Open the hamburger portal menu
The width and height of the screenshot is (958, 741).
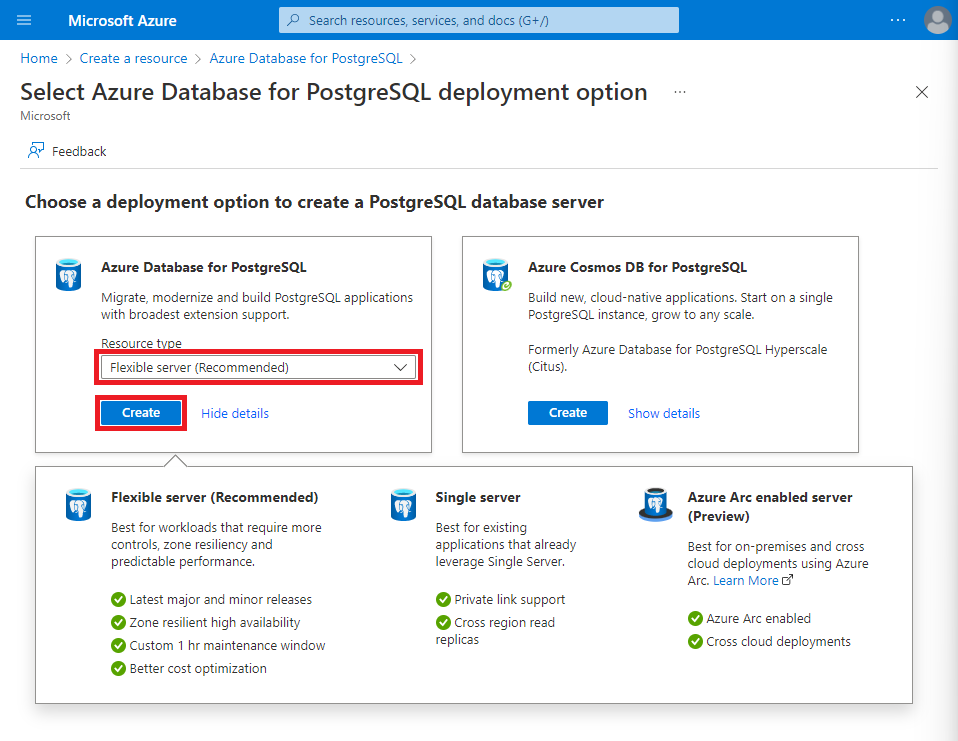point(24,20)
